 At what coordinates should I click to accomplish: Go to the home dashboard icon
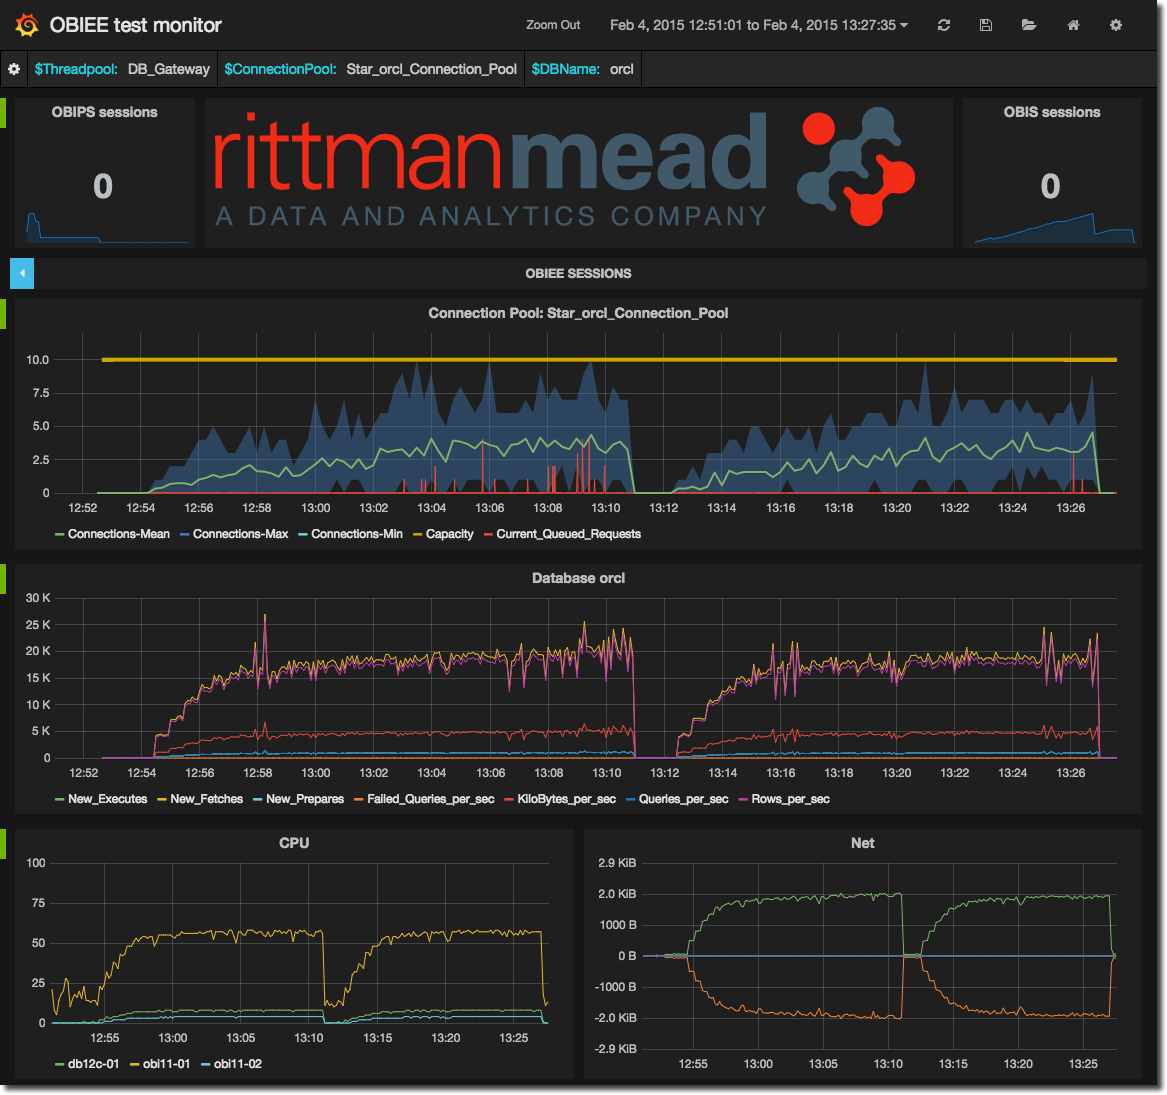pyautogui.click(x=1073, y=25)
